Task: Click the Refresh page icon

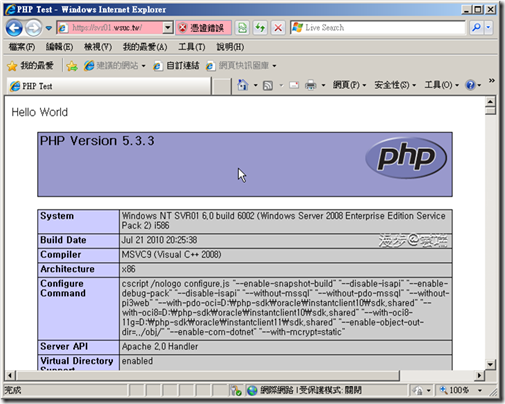Action: [260, 28]
